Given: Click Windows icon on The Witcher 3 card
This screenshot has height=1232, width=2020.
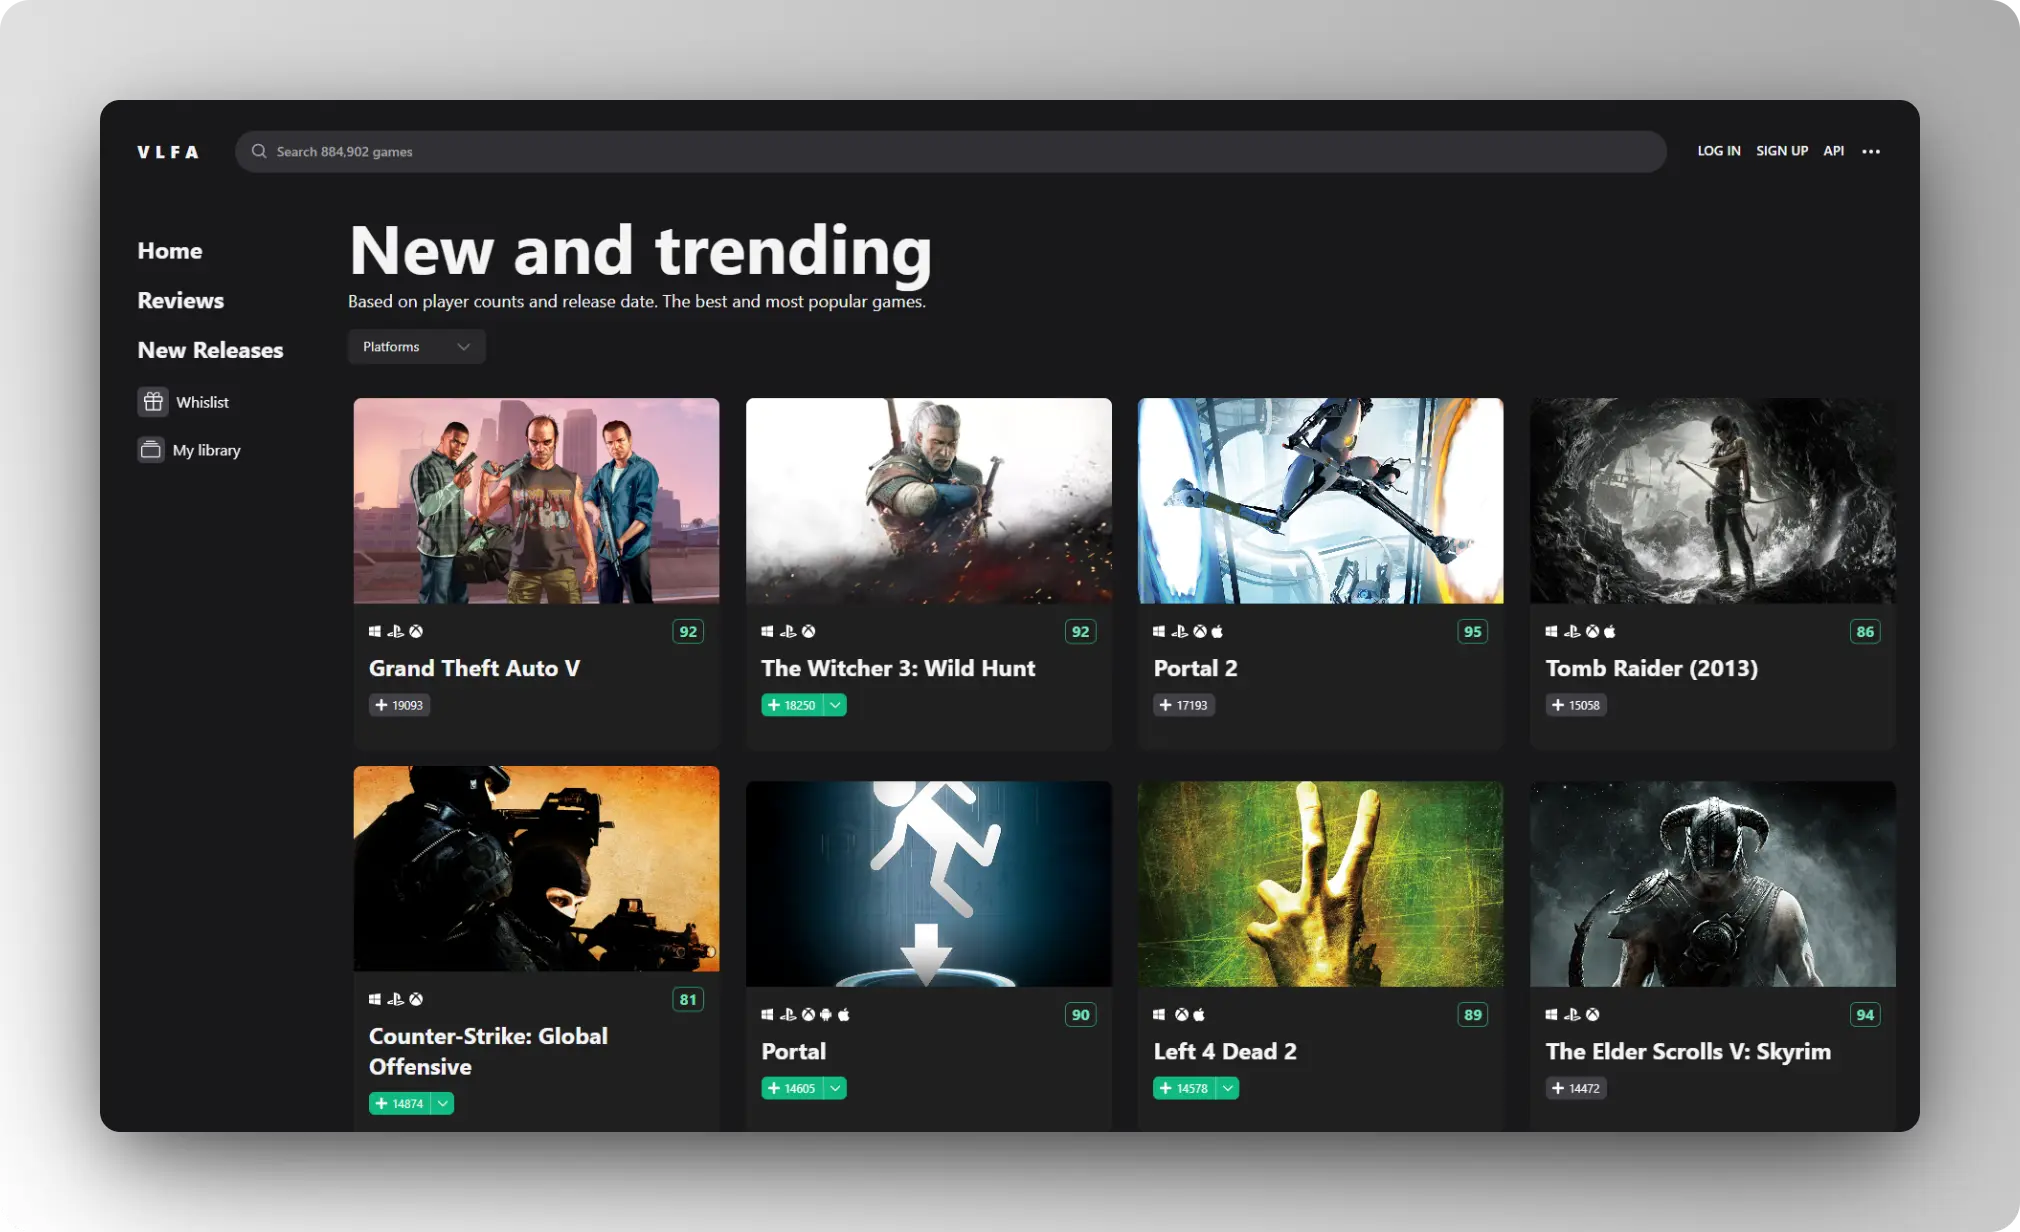Looking at the screenshot, I should click(767, 631).
